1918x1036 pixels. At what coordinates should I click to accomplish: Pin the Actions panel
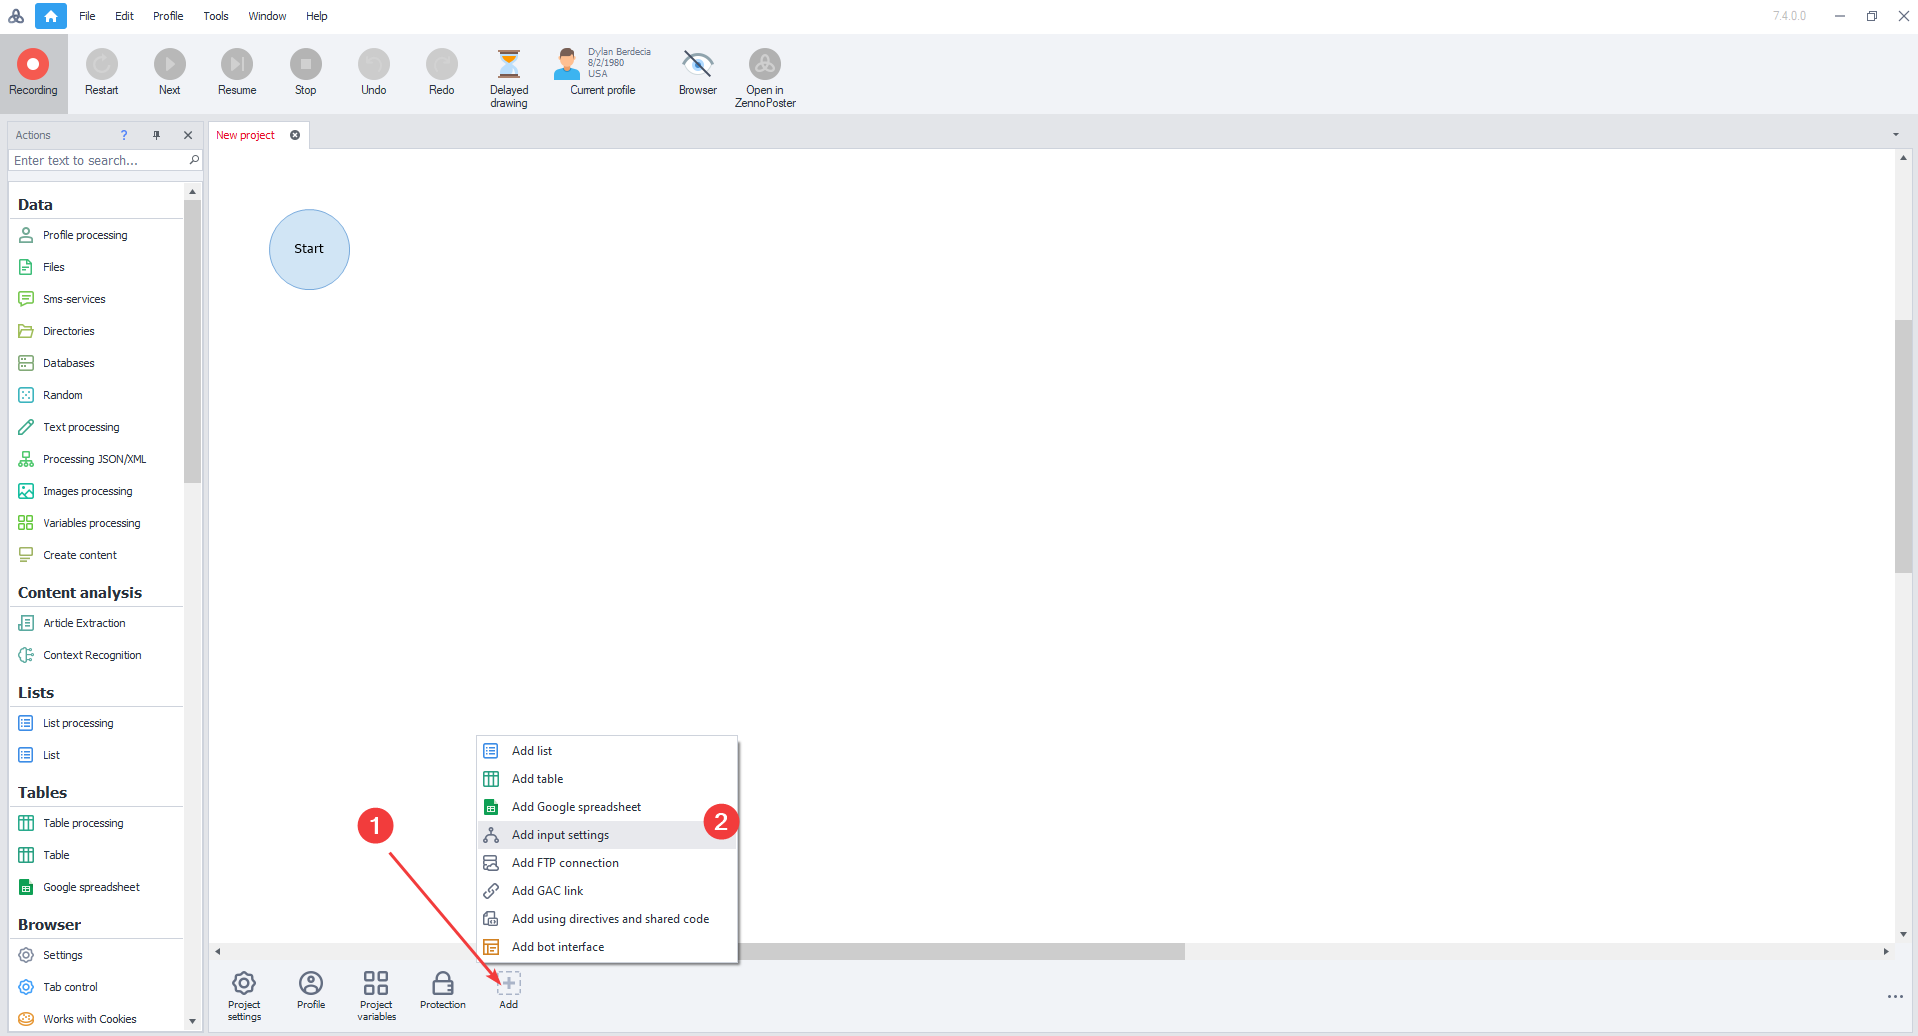click(x=156, y=135)
